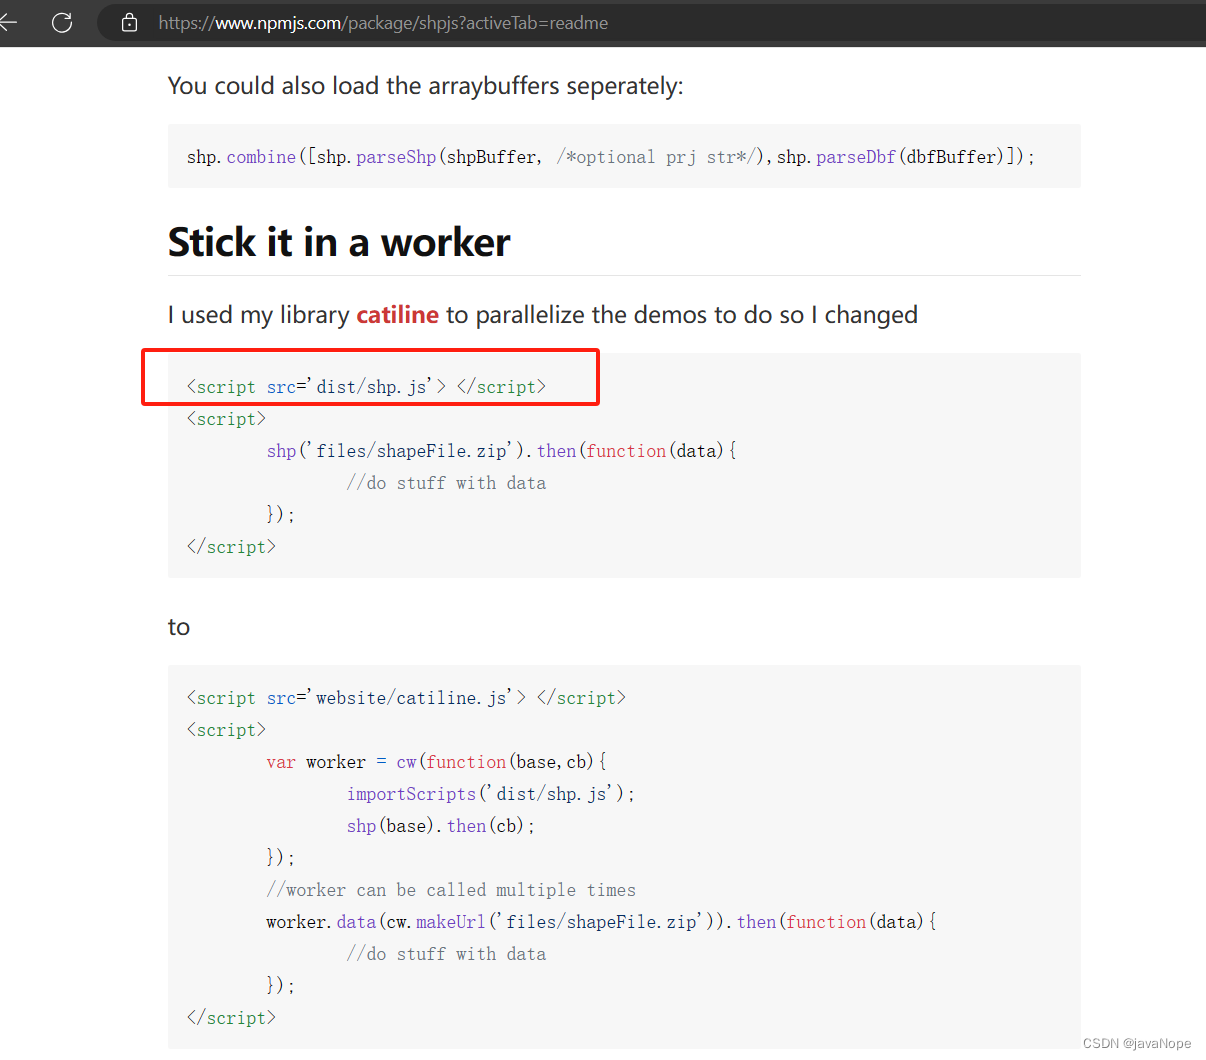This screenshot has width=1206, height=1060.
Task: Click the site lock security icon
Action: (129, 22)
